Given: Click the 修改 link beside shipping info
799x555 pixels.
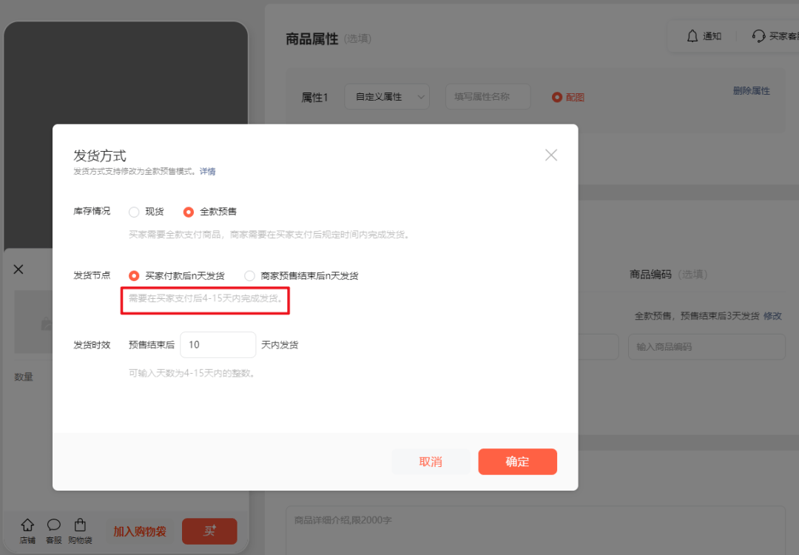Looking at the screenshot, I should point(773,316).
